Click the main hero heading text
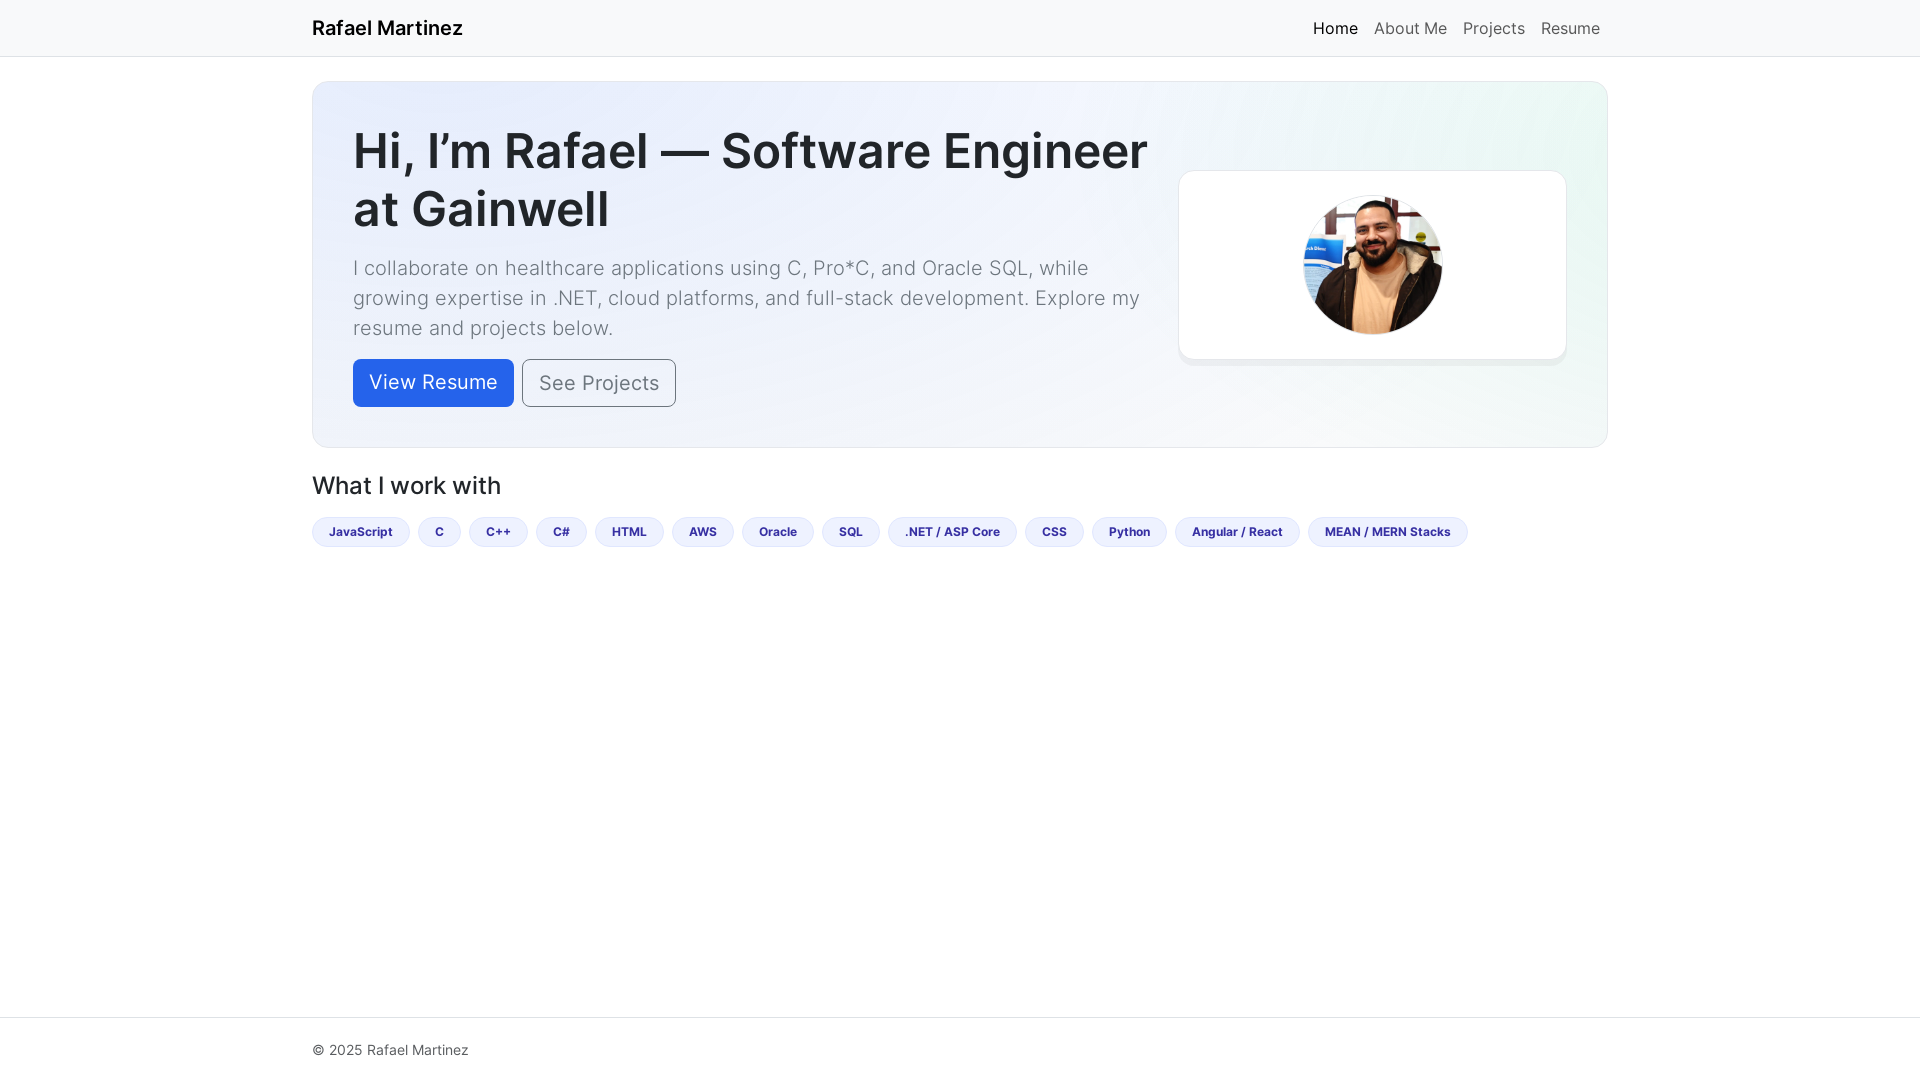Image resolution: width=1920 pixels, height=1080 pixels. point(750,180)
